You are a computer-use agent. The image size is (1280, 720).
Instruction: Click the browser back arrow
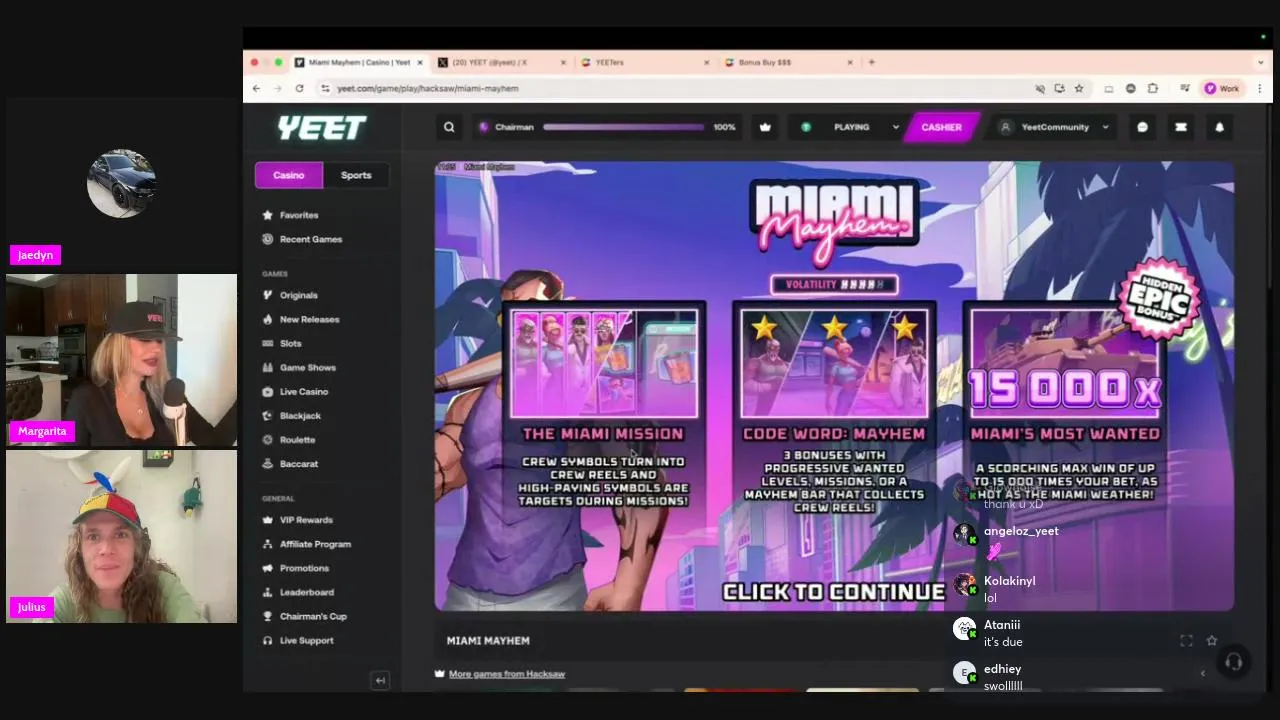point(256,88)
